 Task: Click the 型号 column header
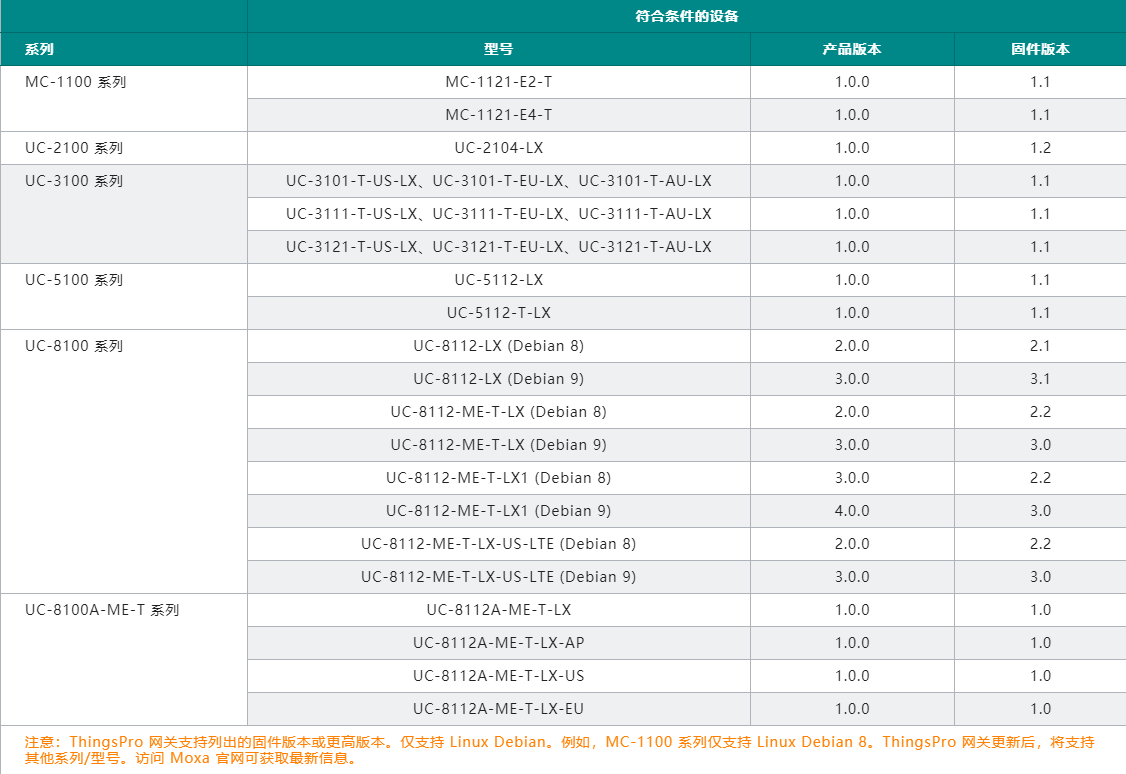498,49
